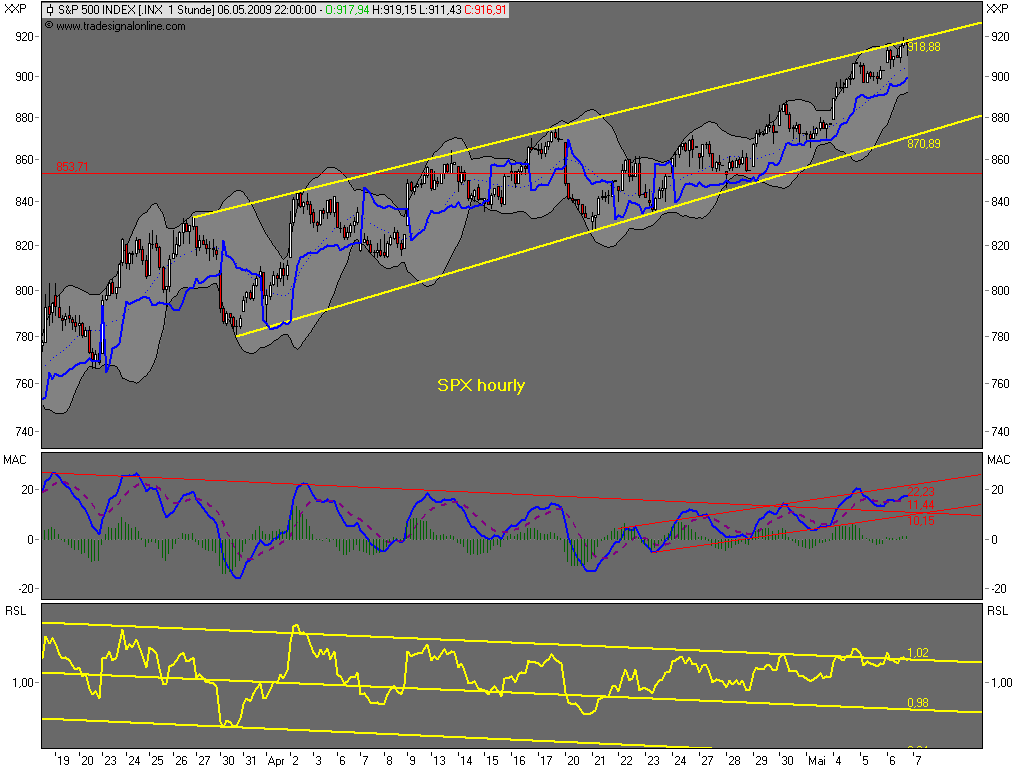The image size is (1024, 768).
Task: Click the XXP label at top right
Action: [x=997, y=8]
